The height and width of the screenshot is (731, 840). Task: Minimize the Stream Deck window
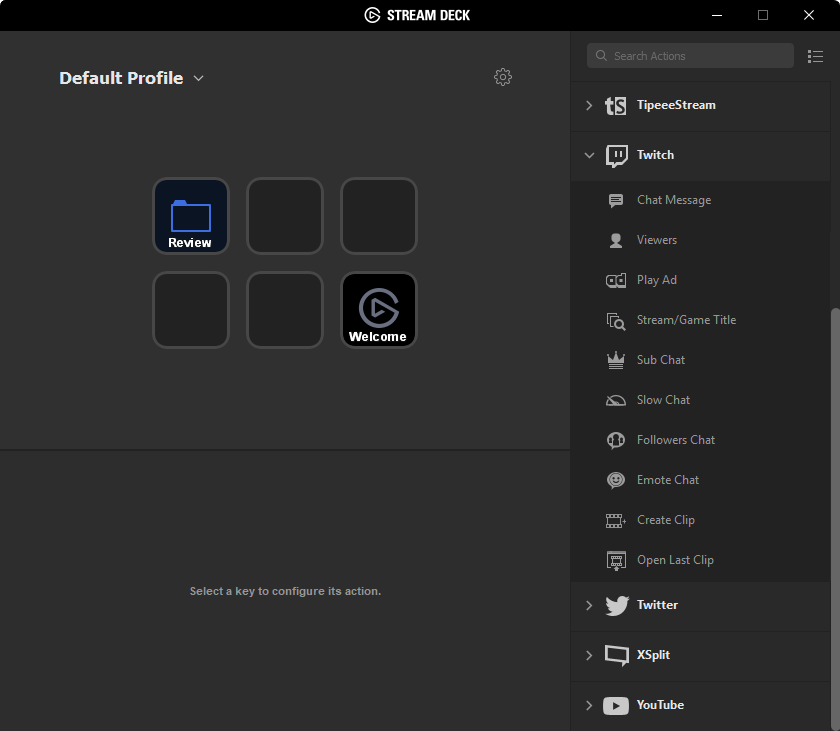717,15
